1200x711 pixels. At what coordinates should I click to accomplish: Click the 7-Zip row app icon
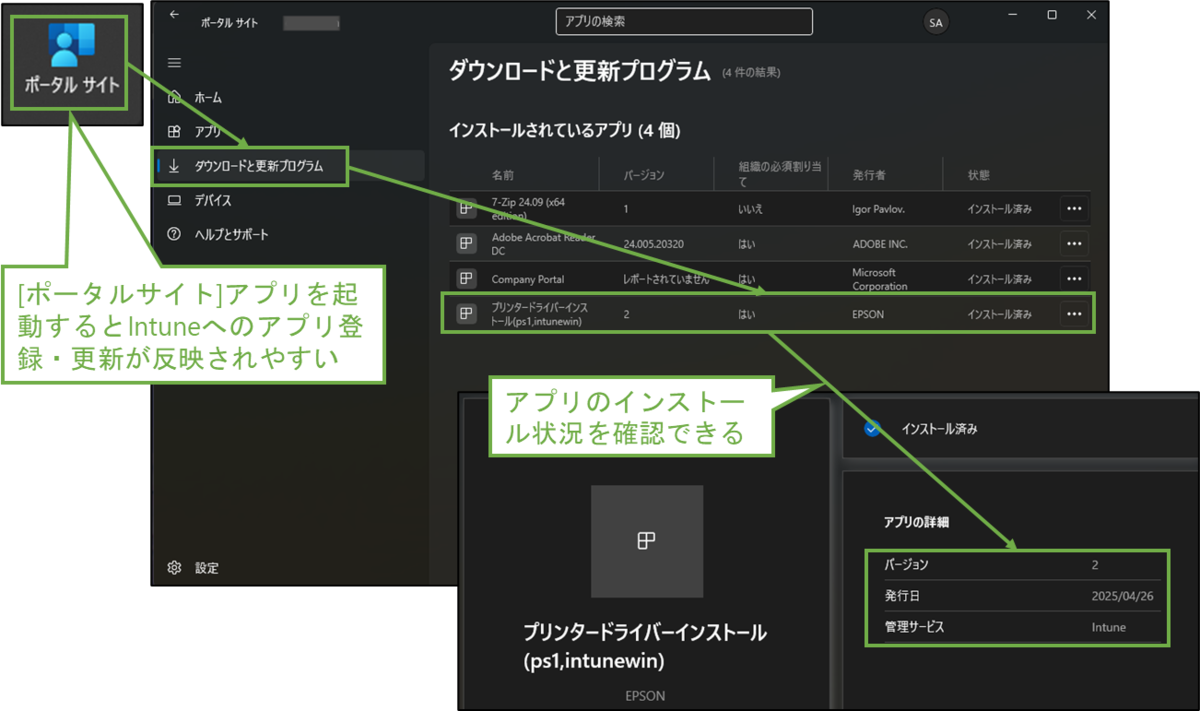click(x=466, y=208)
